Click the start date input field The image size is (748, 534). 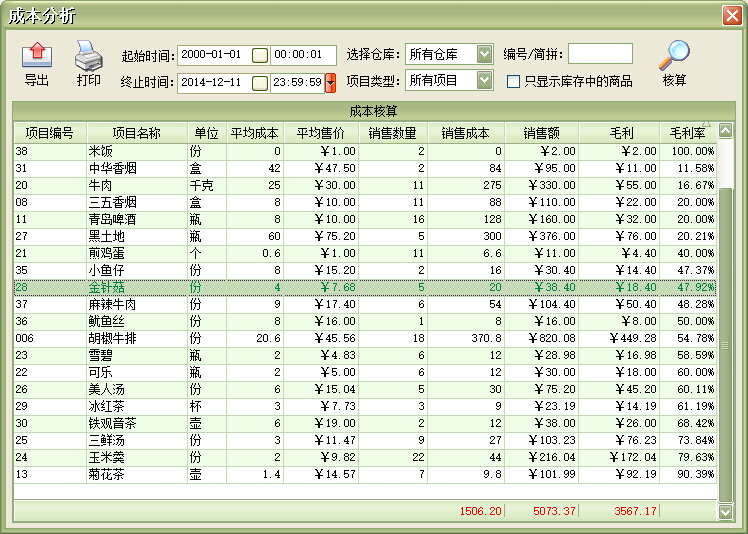point(212,55)
